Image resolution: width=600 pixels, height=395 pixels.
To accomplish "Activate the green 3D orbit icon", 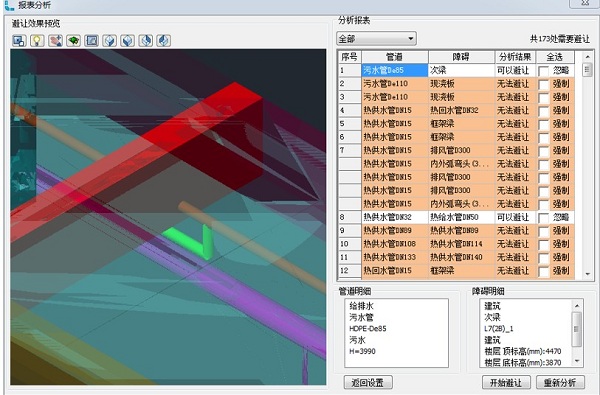I will (x=73, y=40).
